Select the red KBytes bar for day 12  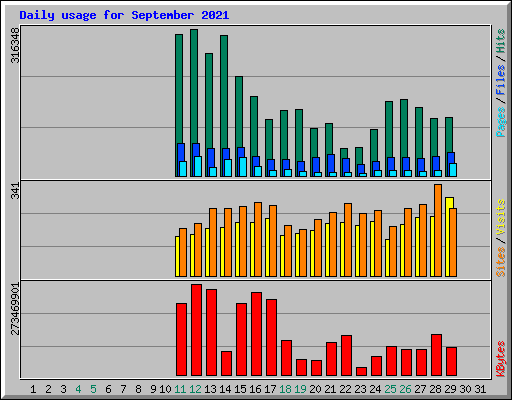pyautogui.click(x=196, y=330)
